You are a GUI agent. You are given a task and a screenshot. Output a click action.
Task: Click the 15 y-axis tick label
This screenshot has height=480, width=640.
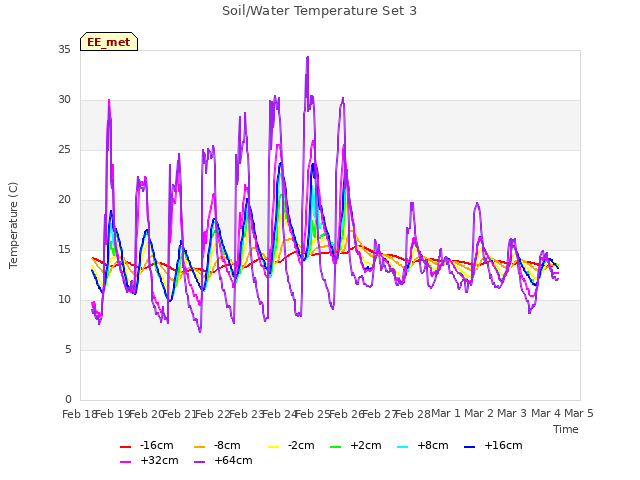click(64, 249)
